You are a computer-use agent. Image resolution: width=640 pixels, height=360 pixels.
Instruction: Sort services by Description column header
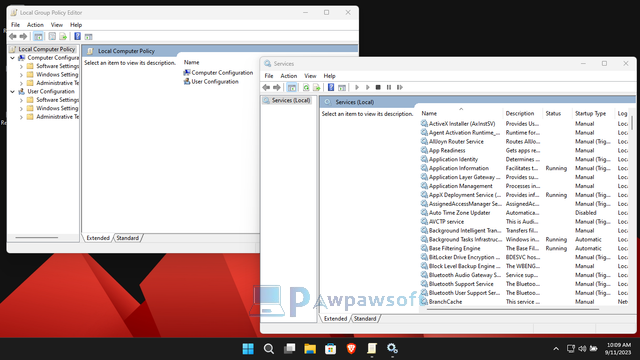tap(523, 113)
